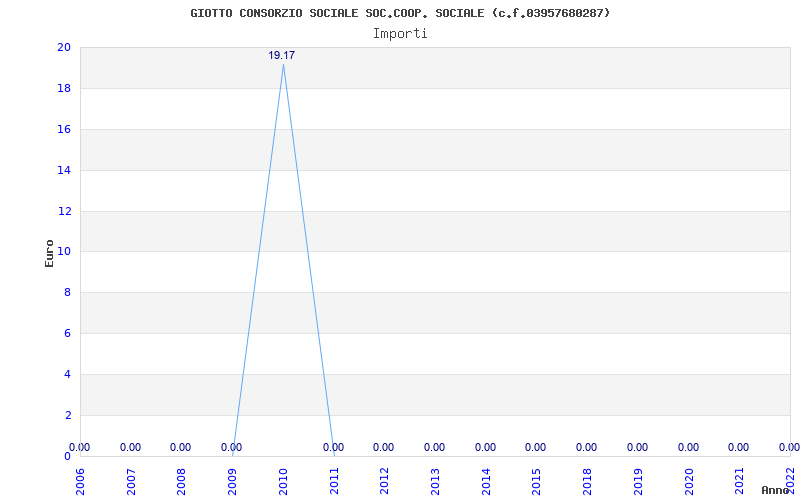Click y-axis tick value 14
The image size is (800, 500).
coord(64,170)
